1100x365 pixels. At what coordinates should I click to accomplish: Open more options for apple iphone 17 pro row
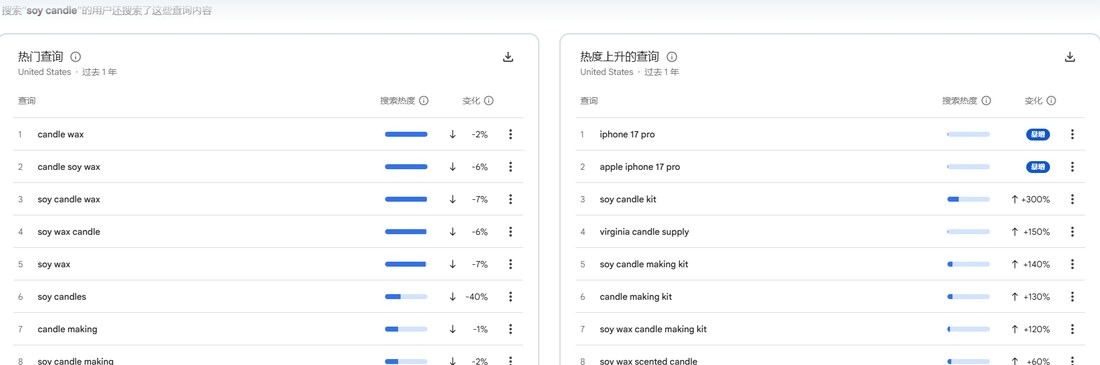[1072, 167]
